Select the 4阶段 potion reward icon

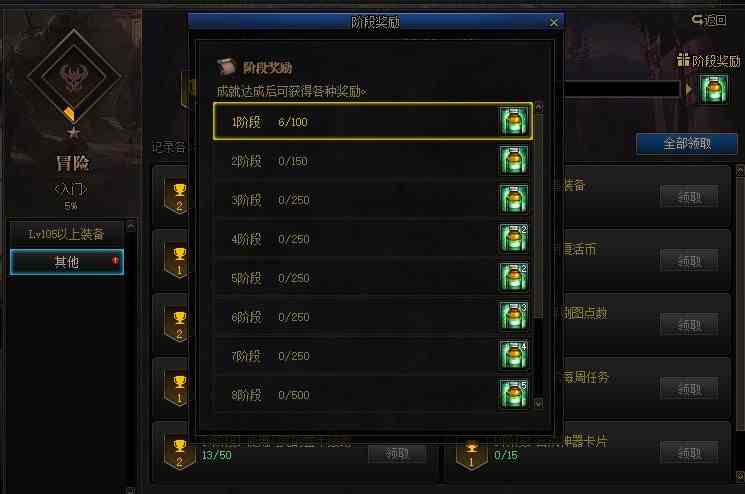513,238
